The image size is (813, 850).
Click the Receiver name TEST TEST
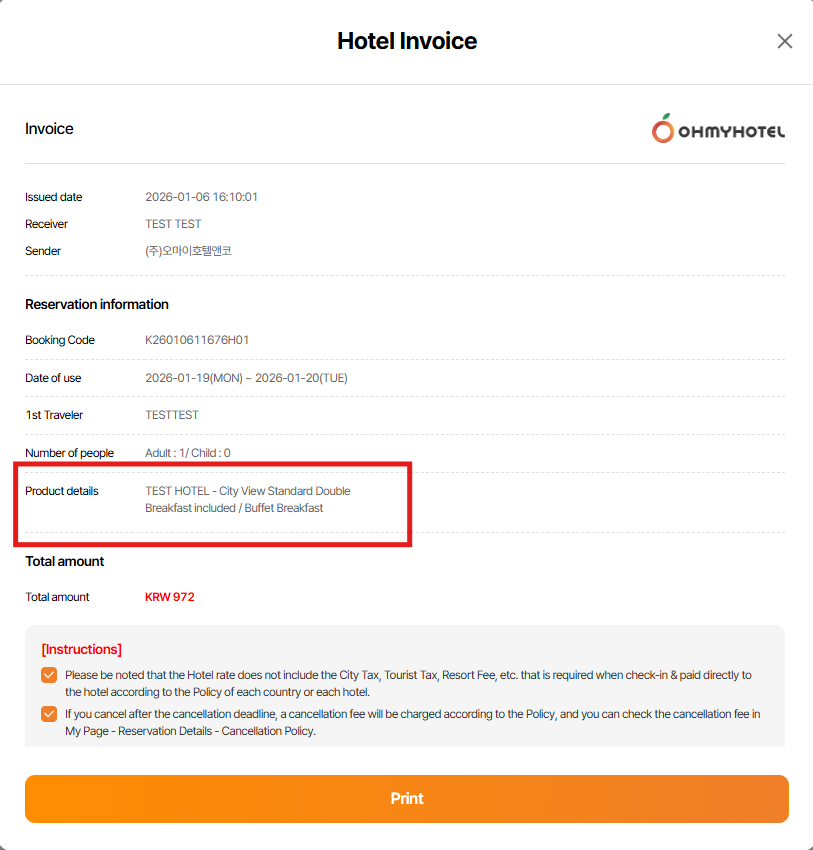173,224
